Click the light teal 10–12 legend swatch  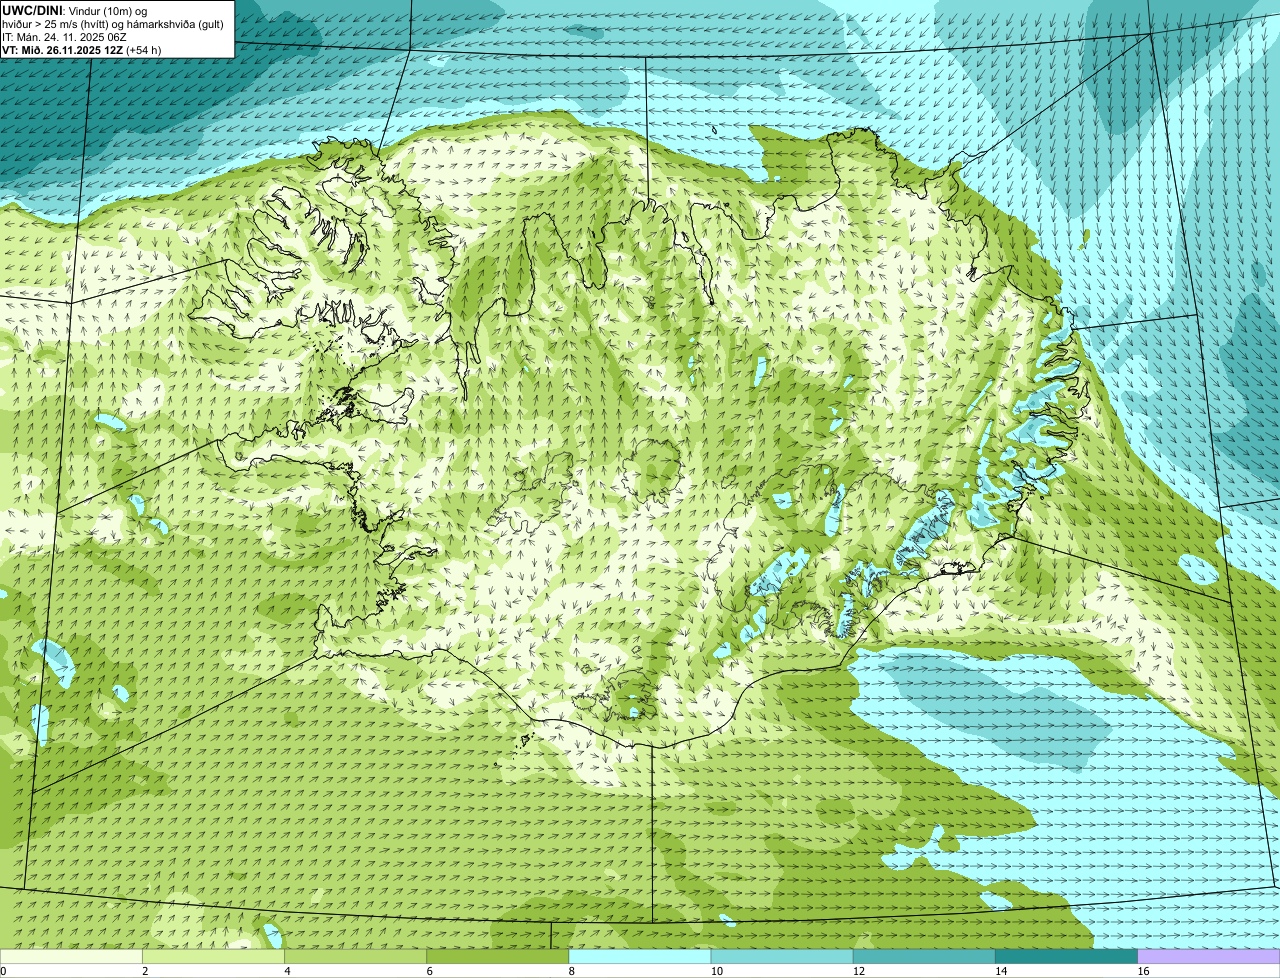(x=782, y=956)
